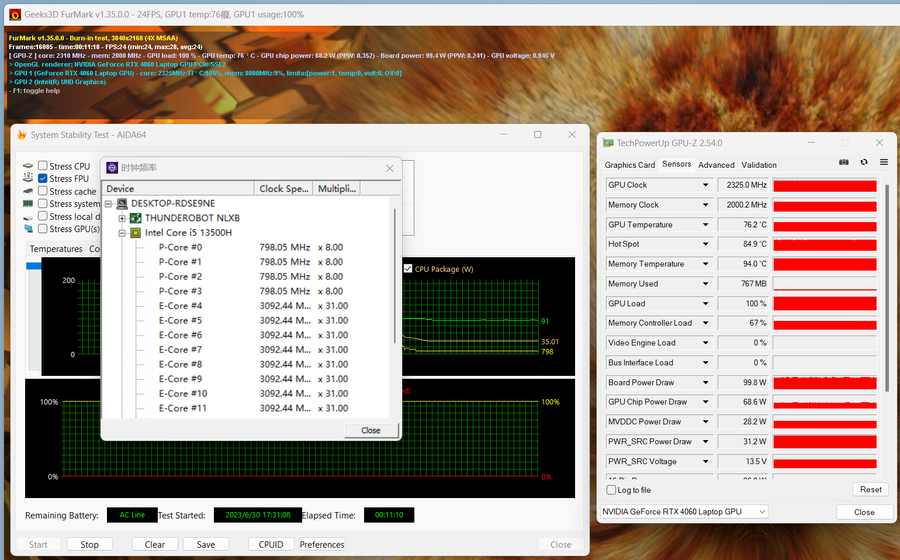Click the Test Started date field
This screenshot has height=560, width=900.
tap(258, 515)
